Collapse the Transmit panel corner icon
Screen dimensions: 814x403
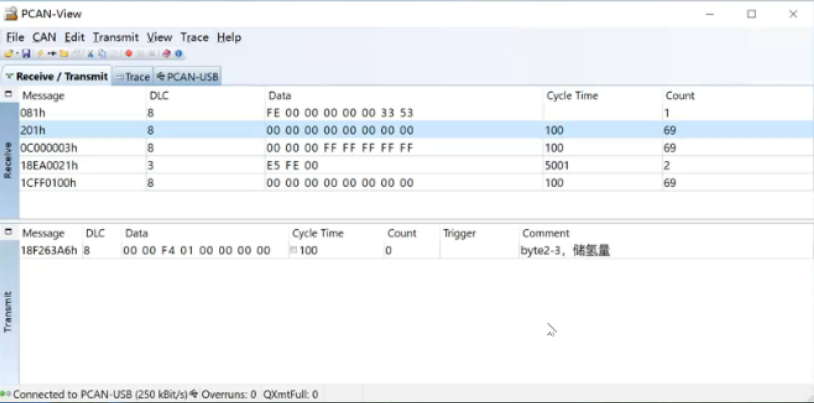tap(8, 232)
